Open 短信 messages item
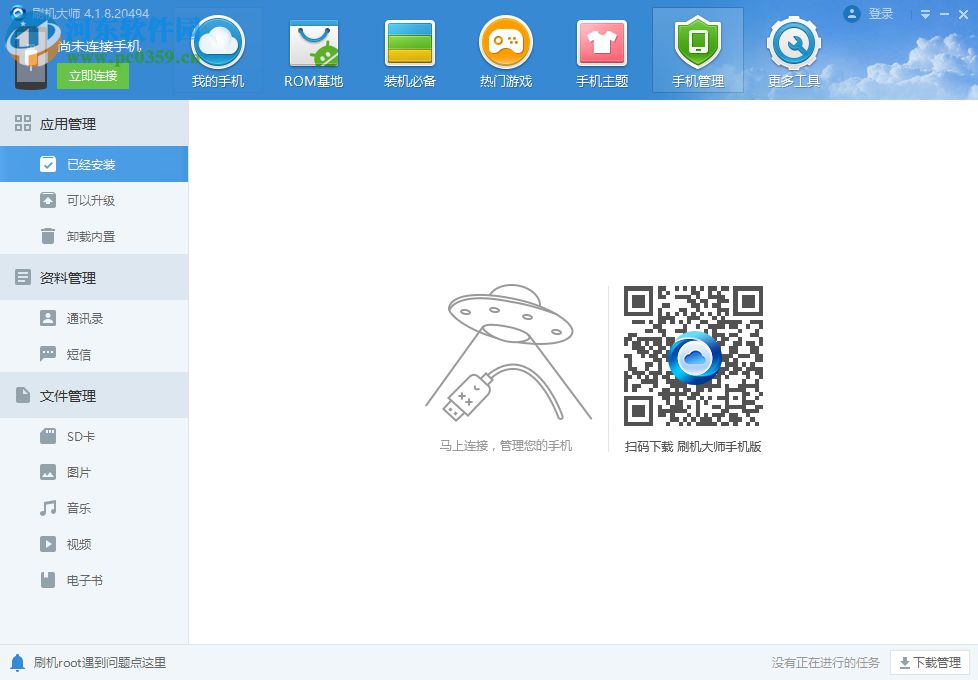978x680 pixels. [x=94, y=354]
